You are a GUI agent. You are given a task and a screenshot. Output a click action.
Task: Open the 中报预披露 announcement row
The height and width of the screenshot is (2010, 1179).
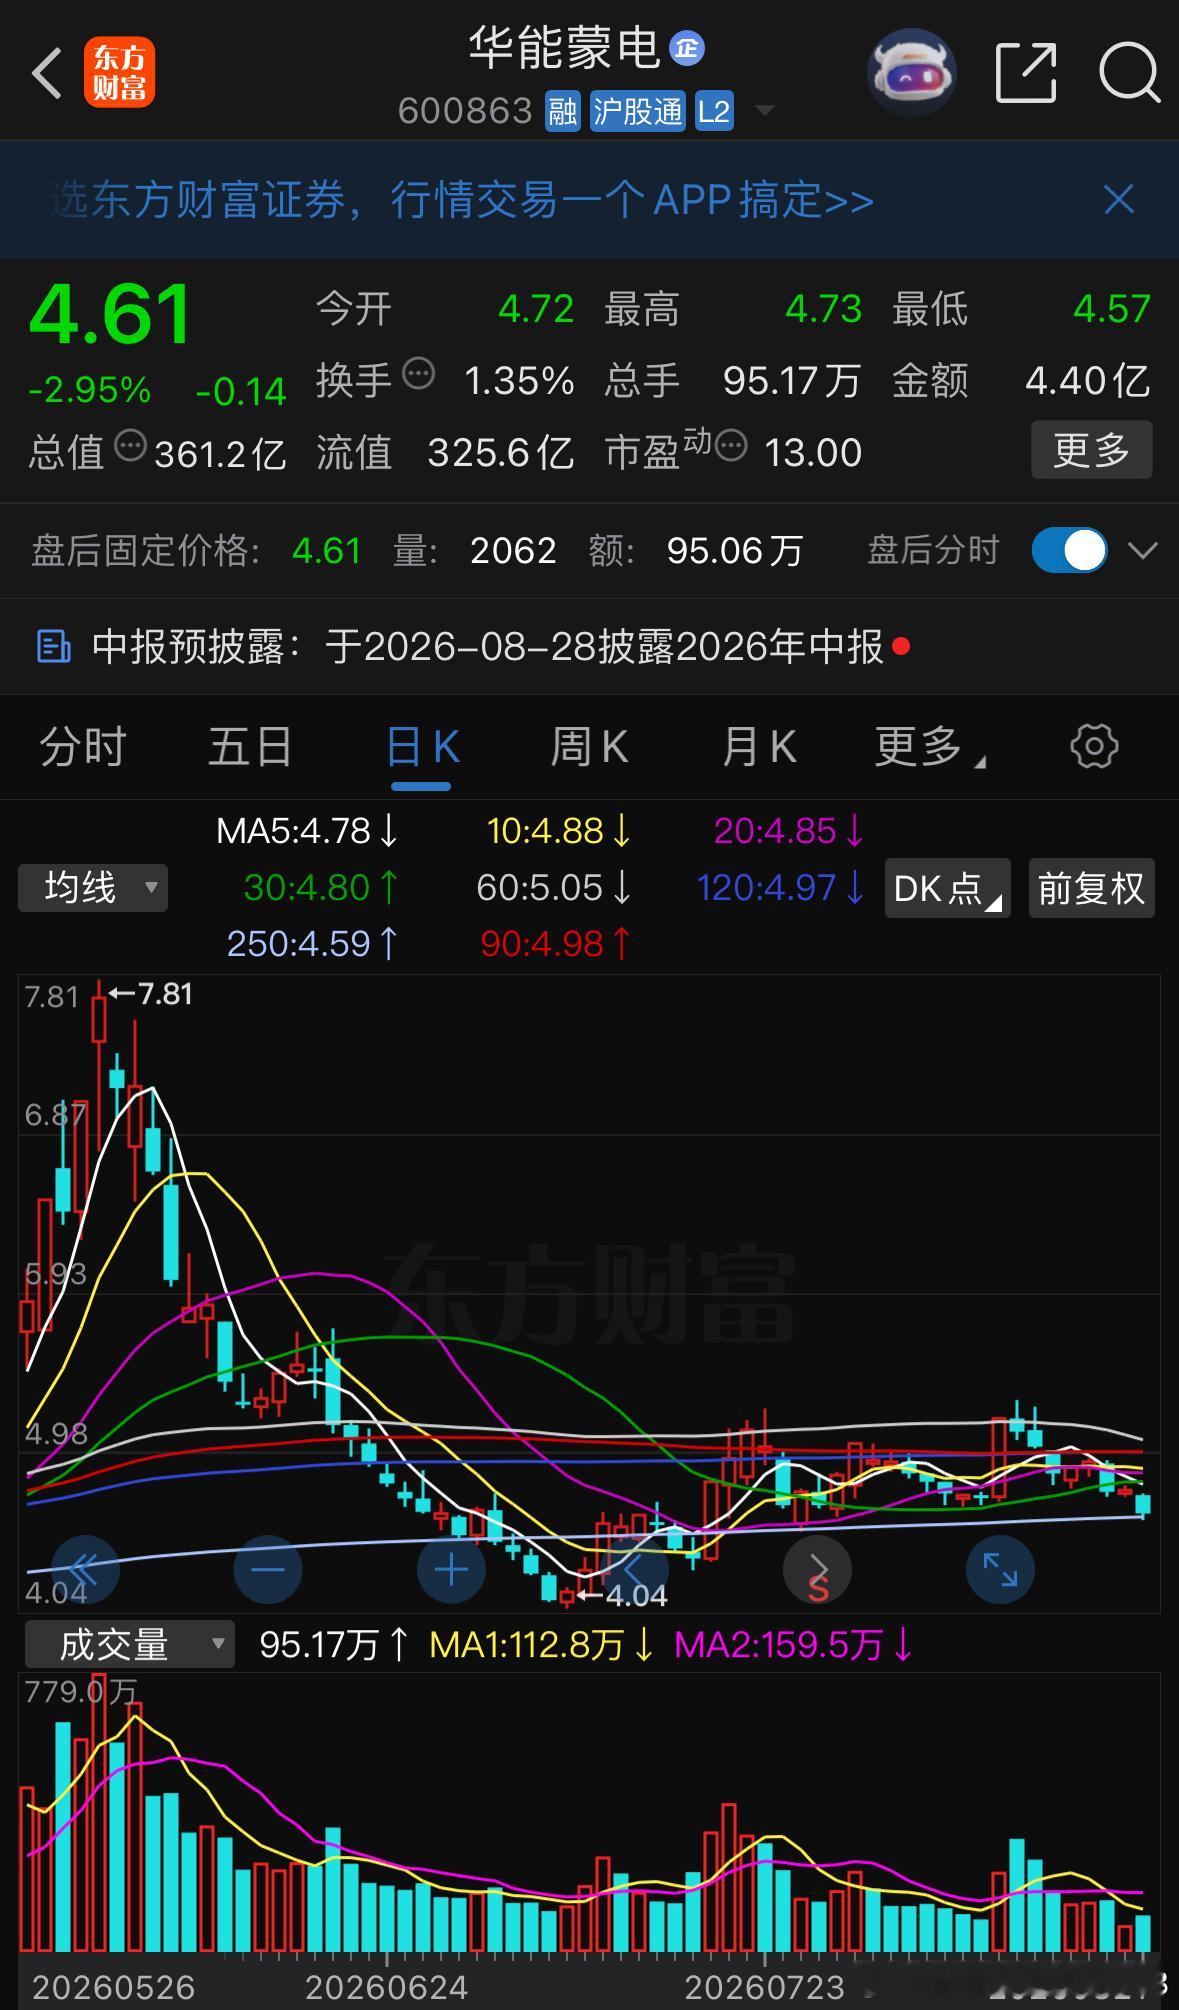pyautogui.click(x=589, y=647)
